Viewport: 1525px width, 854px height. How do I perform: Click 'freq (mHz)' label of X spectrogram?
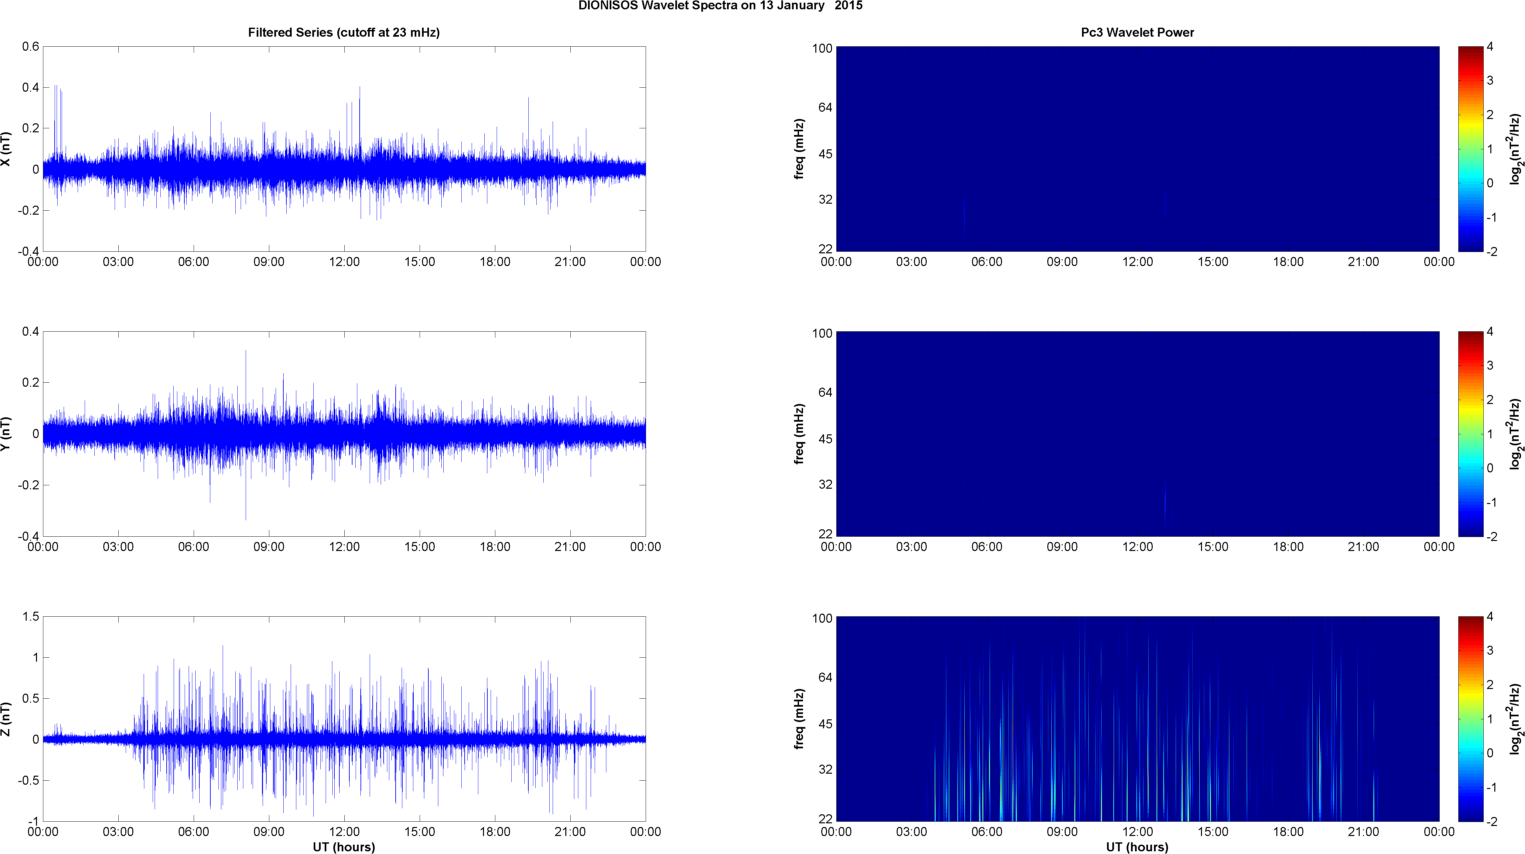click(x=799, y=149)
